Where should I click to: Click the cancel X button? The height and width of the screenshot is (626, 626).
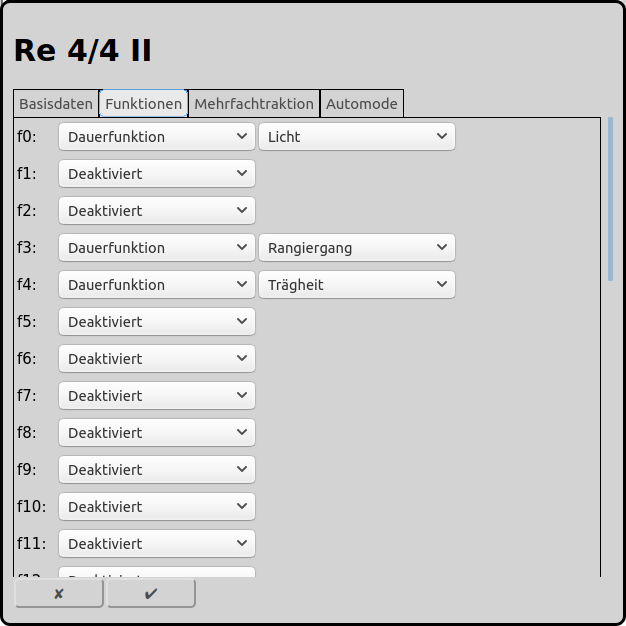(x=59, y=594)
